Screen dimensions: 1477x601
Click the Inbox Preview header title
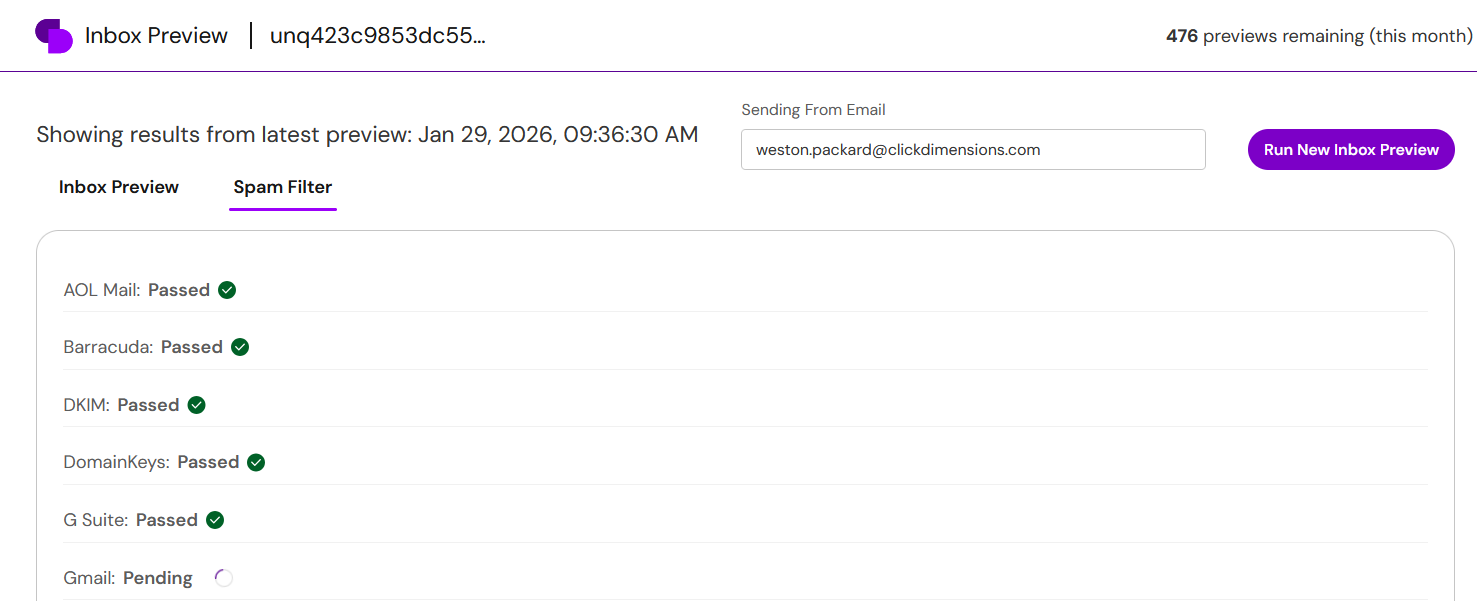click(156, 36)
